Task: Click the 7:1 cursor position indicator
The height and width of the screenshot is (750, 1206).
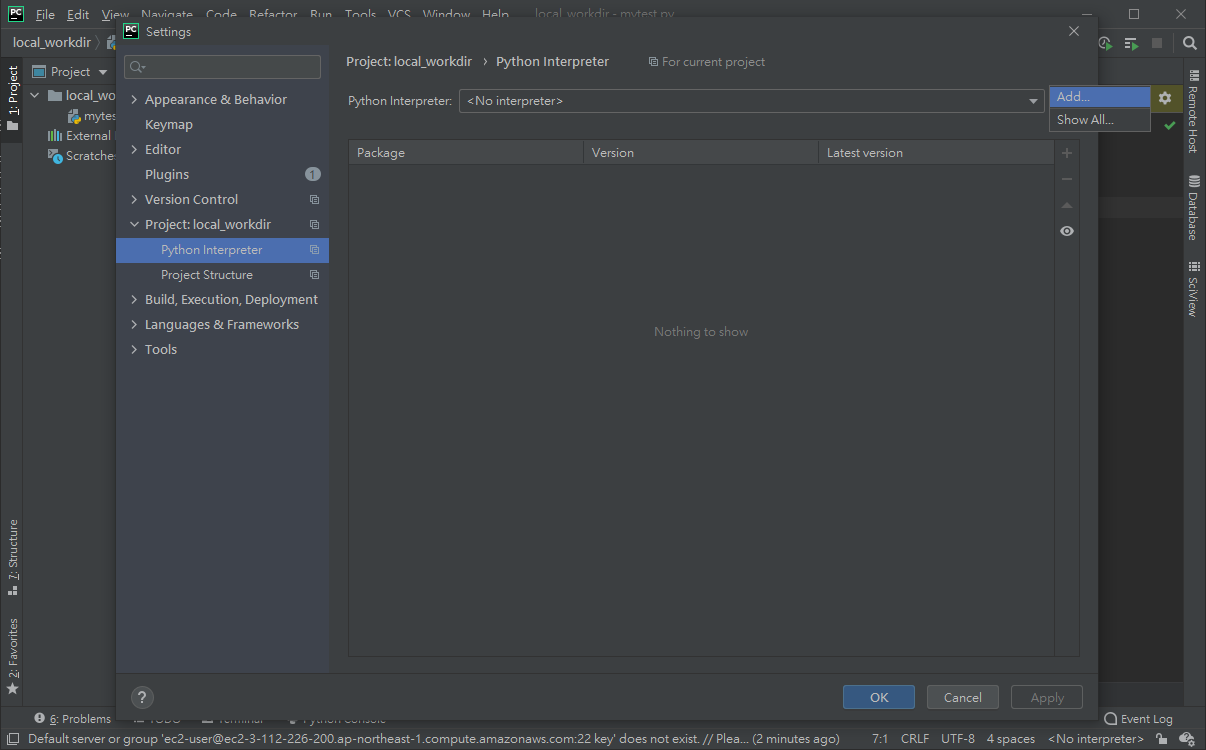Action: click(880, 739)
